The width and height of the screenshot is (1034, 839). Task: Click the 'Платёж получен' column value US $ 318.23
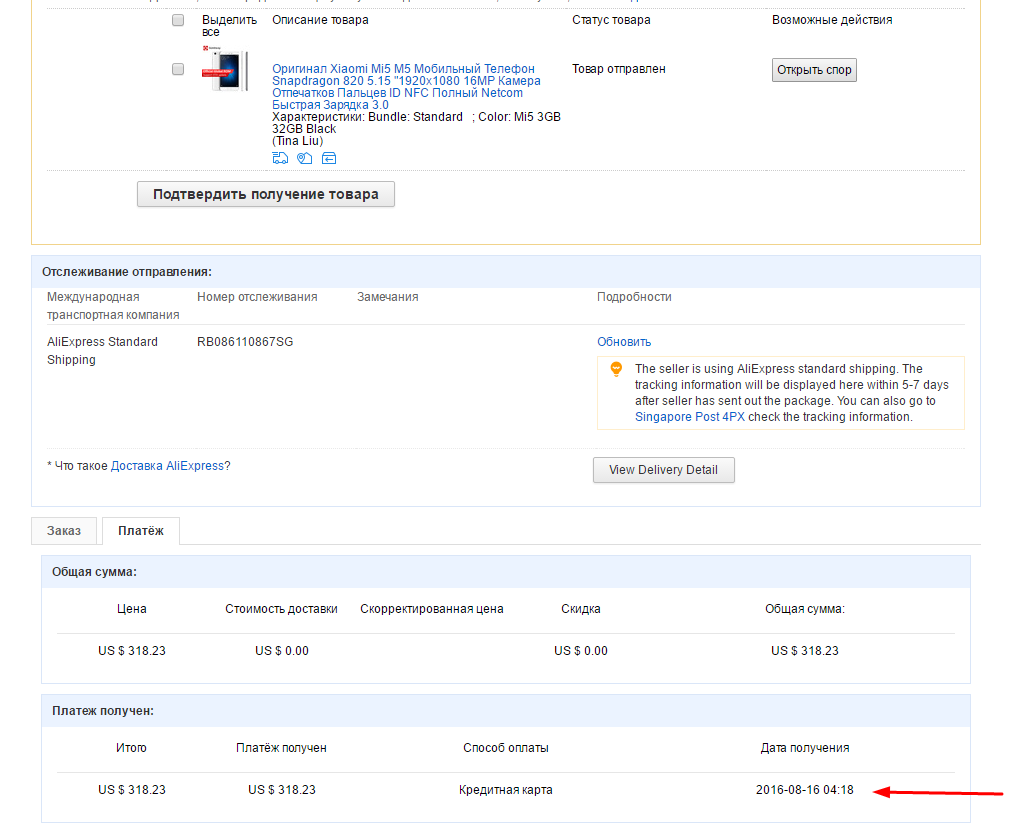click(282, 790)
